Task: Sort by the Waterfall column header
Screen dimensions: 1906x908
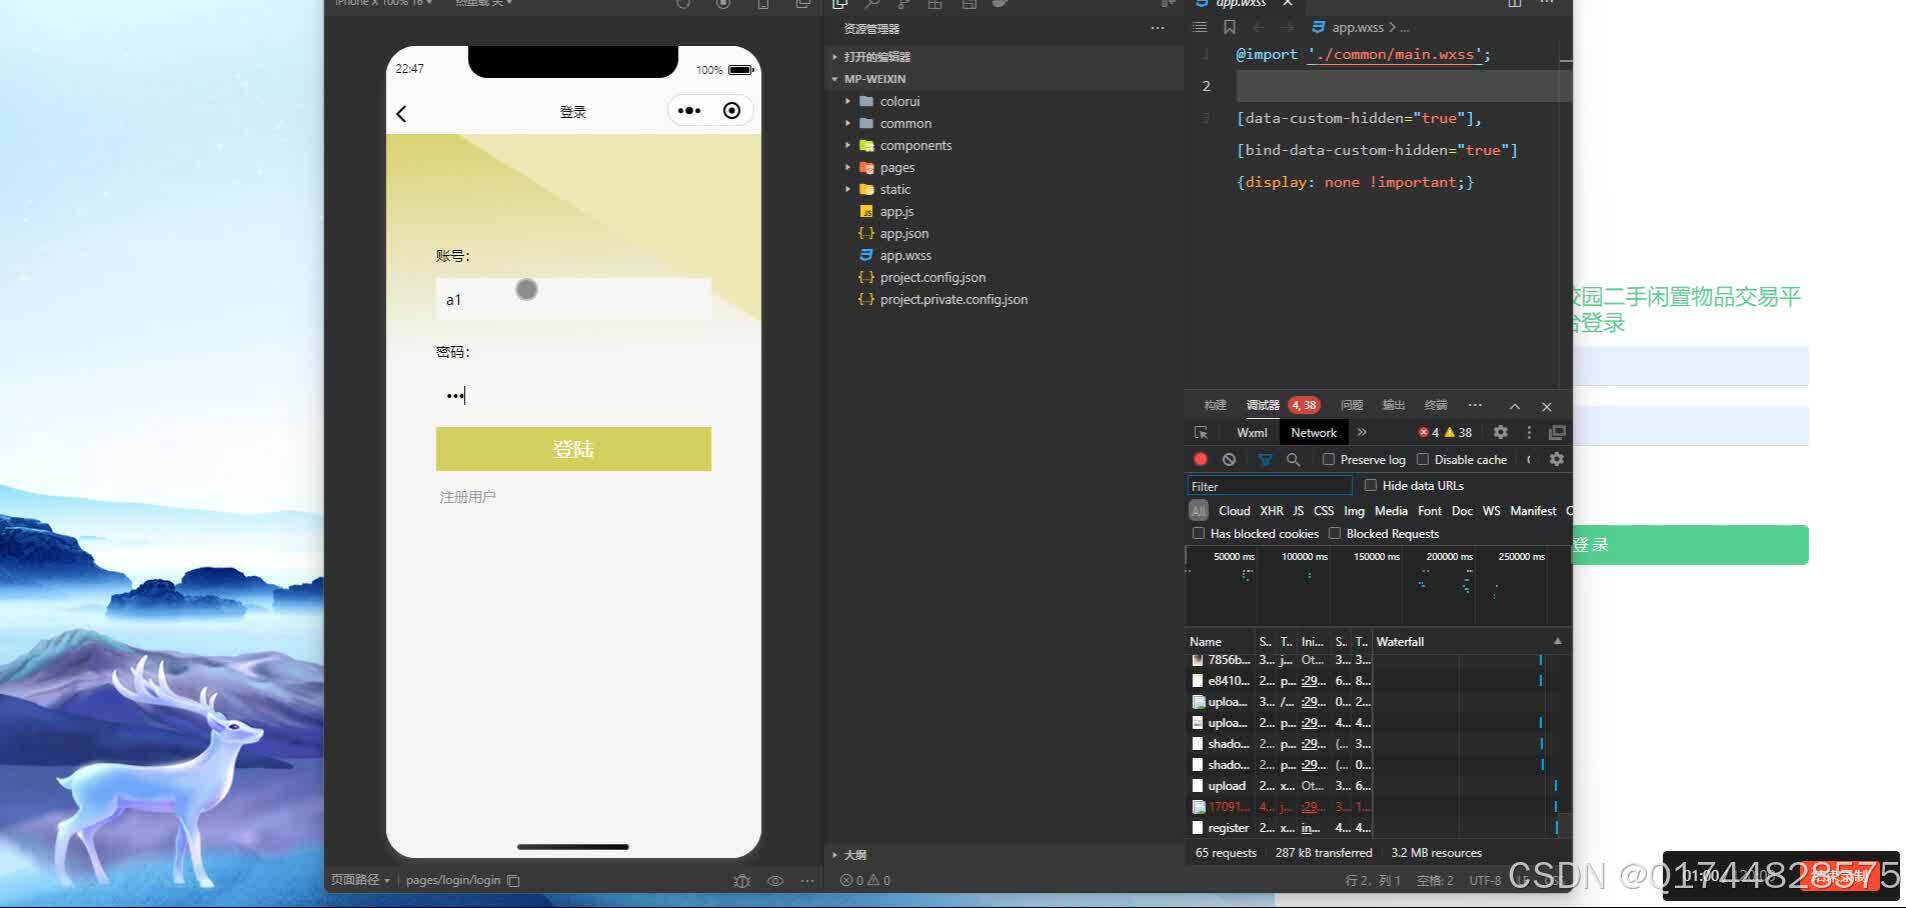Action: pyautogui.click(x=1399, y=642)
